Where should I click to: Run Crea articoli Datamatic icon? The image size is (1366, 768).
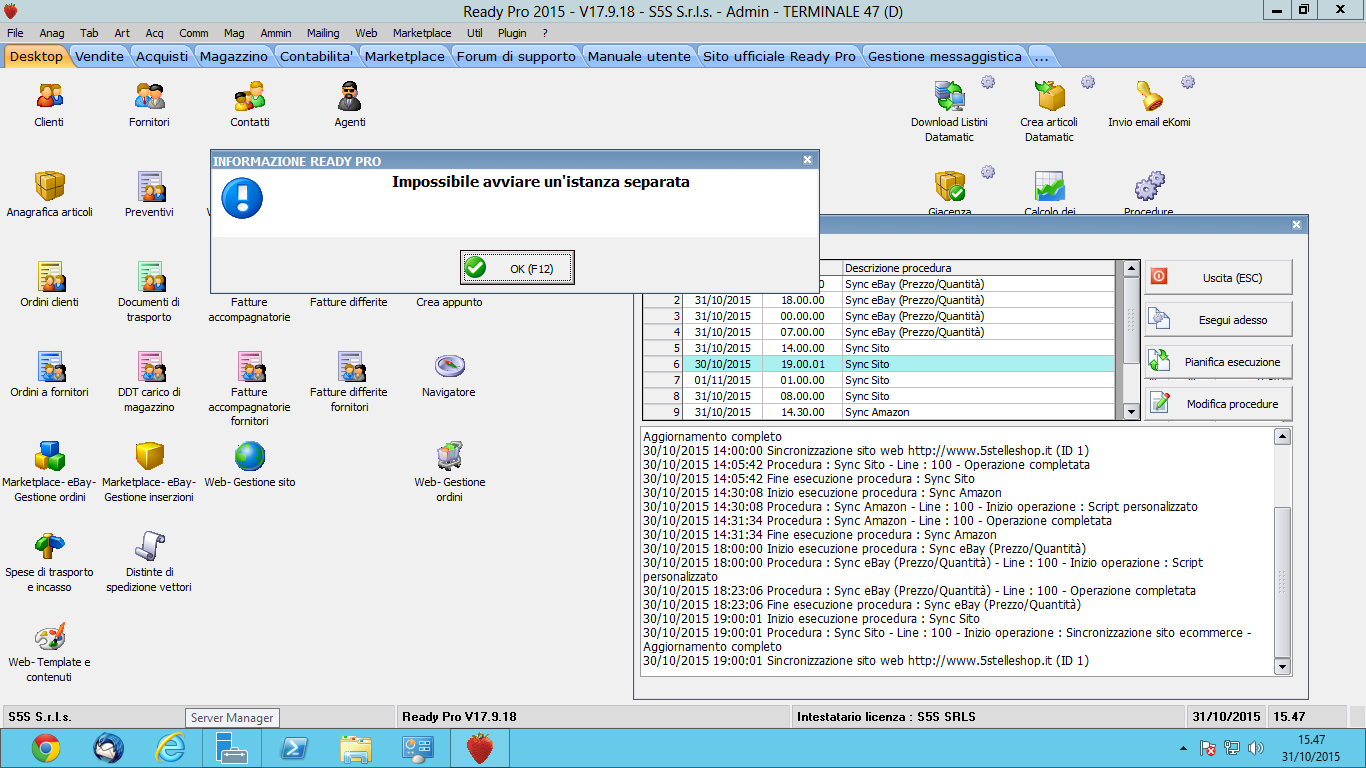1049,97
